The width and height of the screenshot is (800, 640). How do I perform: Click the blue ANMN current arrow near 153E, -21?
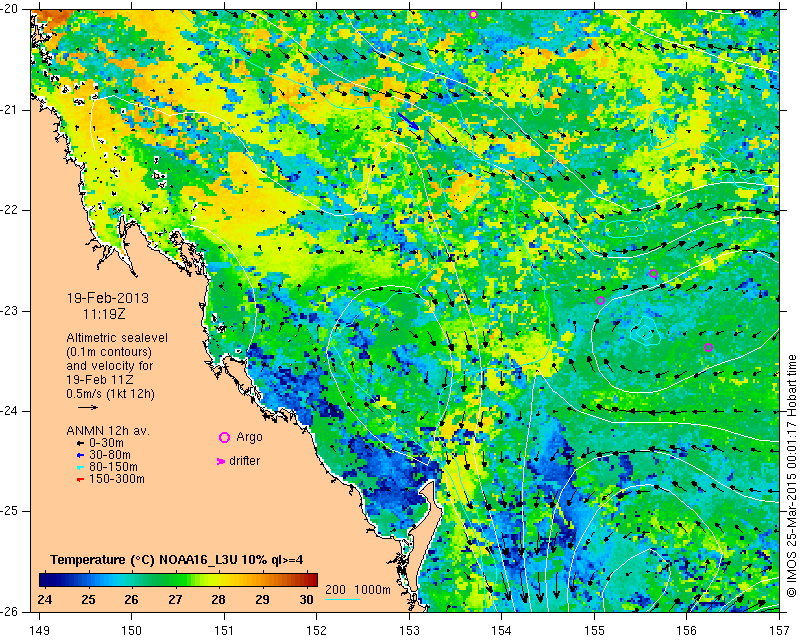(x=409, y=121)
